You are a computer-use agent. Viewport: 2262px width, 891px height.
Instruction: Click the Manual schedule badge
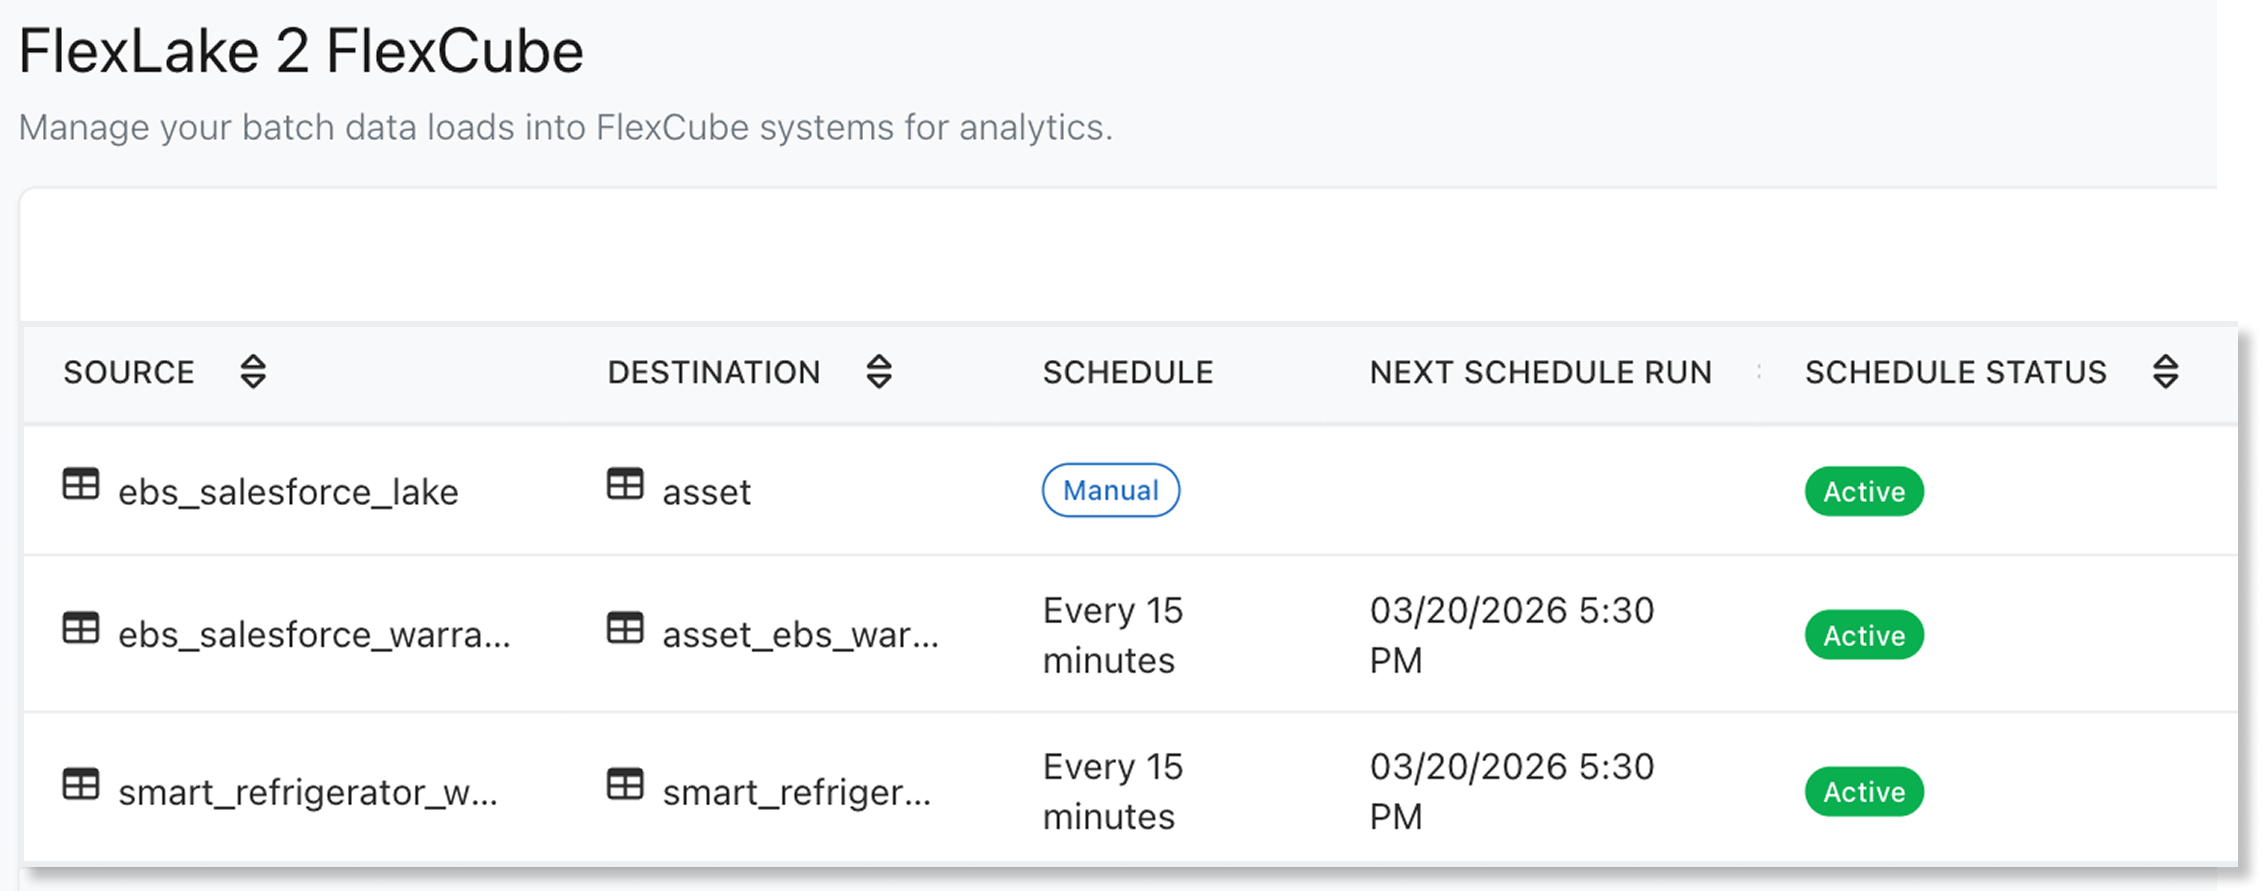(1111, 490)
